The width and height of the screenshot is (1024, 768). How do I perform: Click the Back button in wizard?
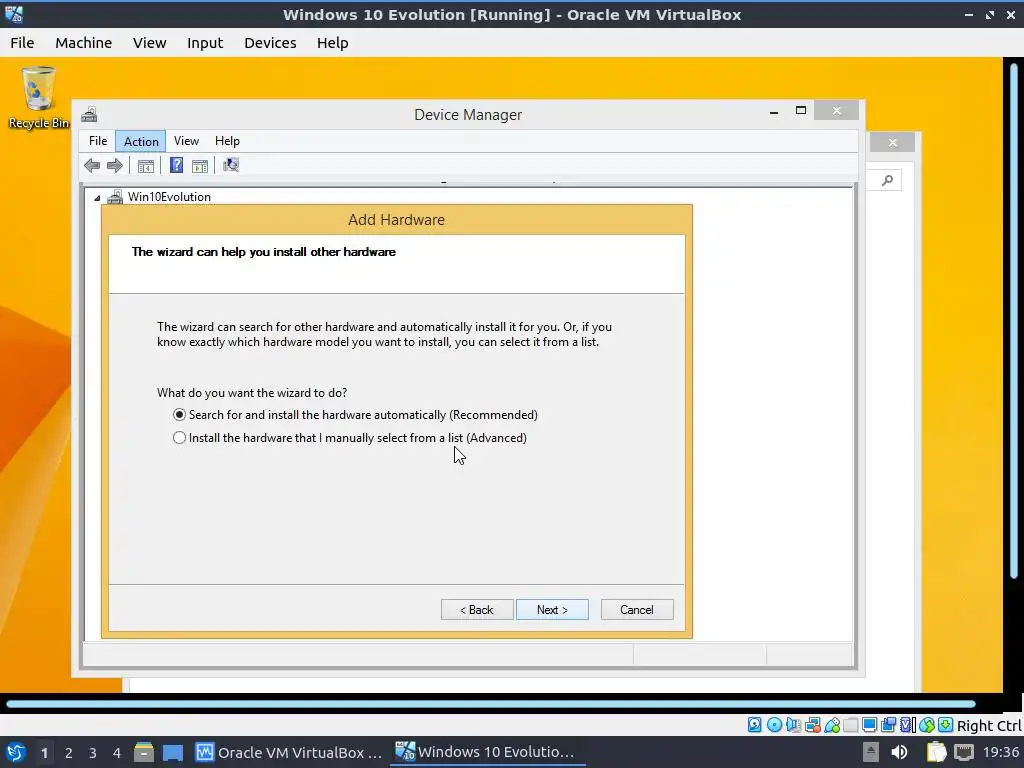click(x=477, y=610)
